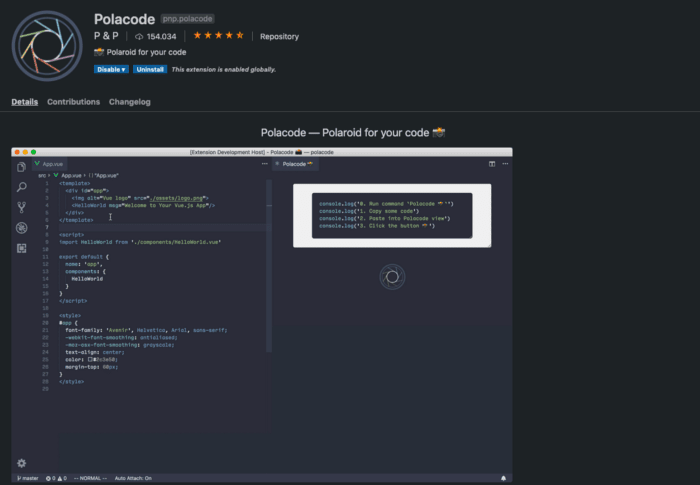Open the Search magnifier in activity bar

pos(21,187)
